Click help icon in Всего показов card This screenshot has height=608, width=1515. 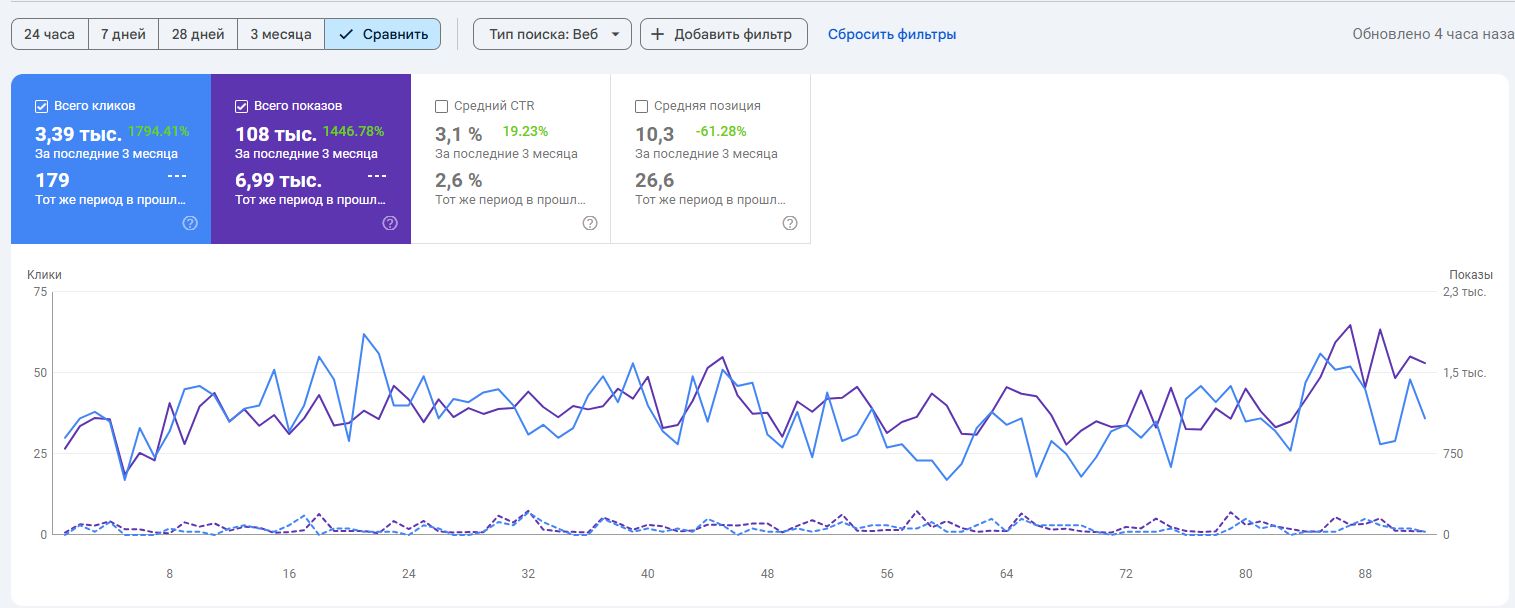390,223
